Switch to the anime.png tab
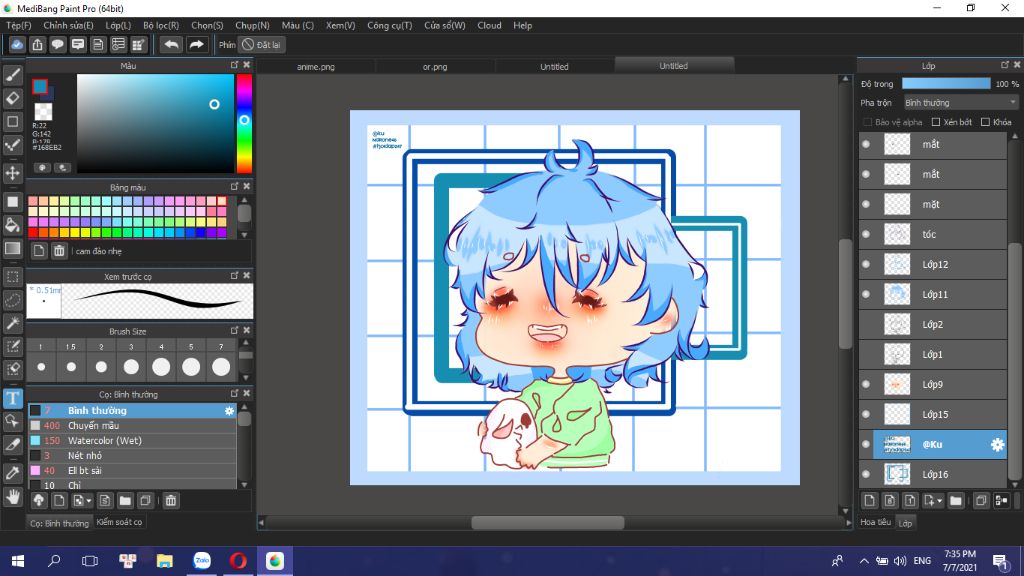This screenshot has width=1024, height=576. click(x=316, y=67)
